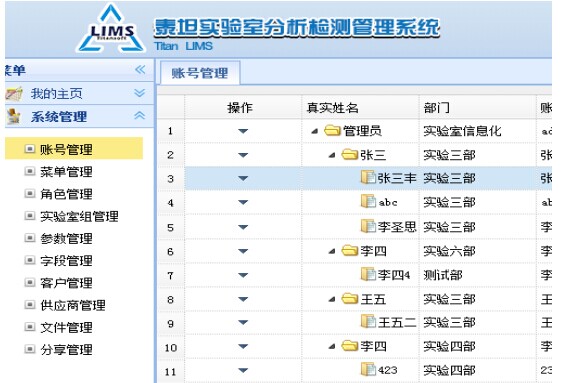561x383 pixels.
Task: Click the document icon of 李圣思
Action: click(x=368, y=226)
